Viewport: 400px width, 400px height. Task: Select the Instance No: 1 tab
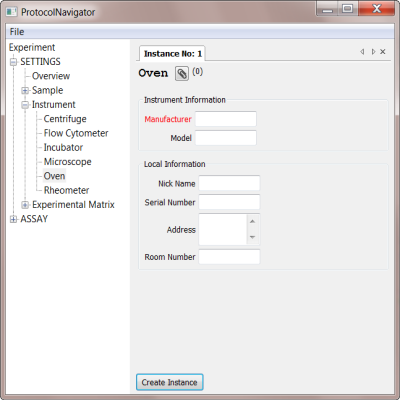[x=172, y=54]
